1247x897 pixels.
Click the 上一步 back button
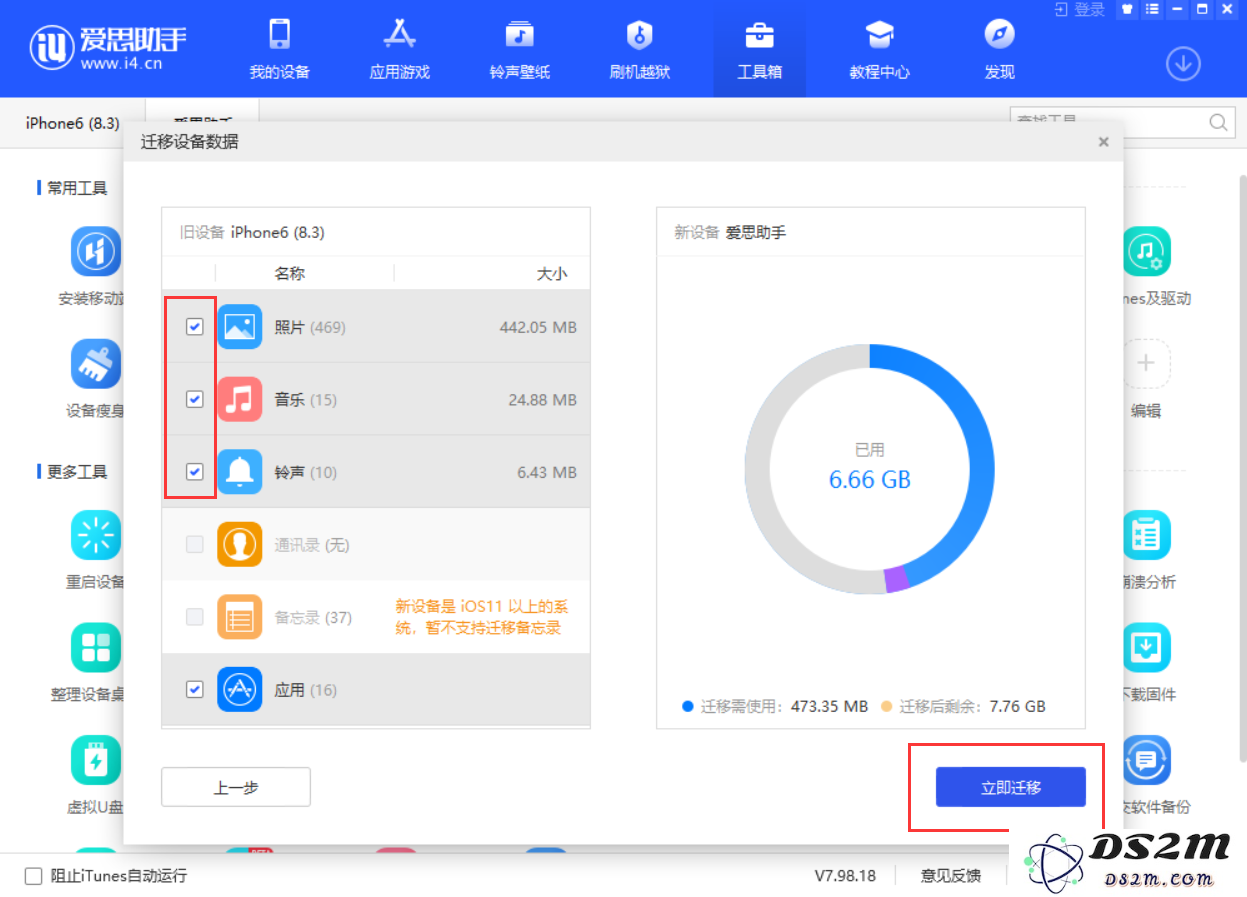(236, 787)
